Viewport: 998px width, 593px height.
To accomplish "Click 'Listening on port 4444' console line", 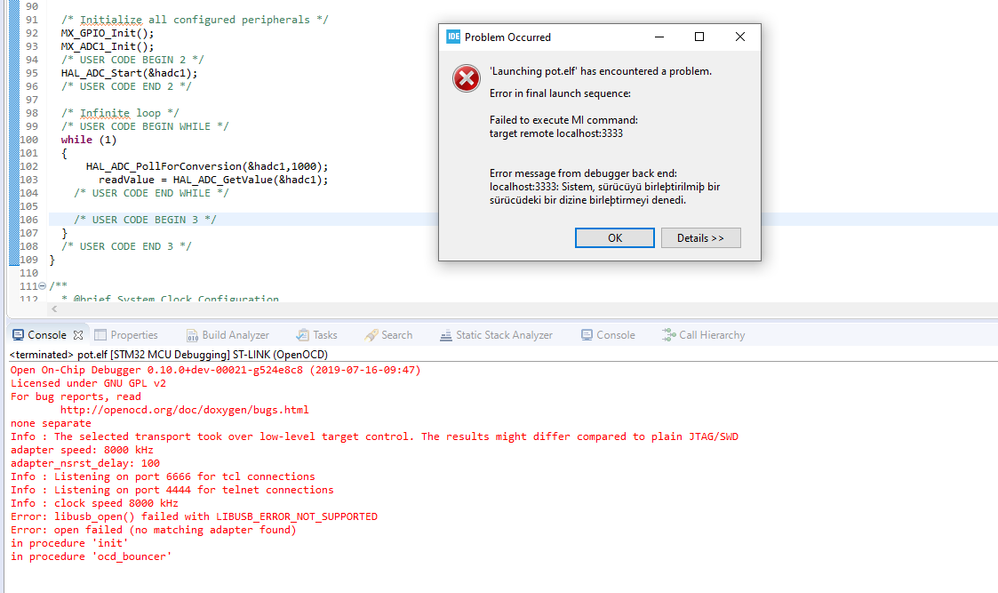I will (172, 490).
